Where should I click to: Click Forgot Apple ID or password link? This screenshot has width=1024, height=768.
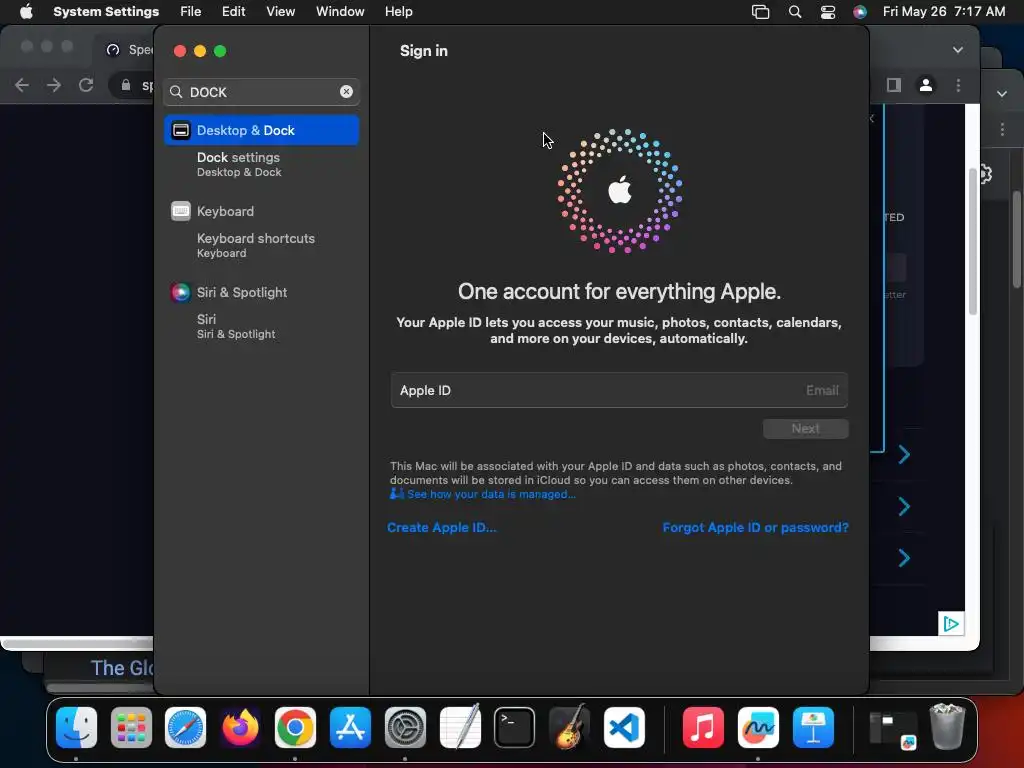tap(756, 527)
